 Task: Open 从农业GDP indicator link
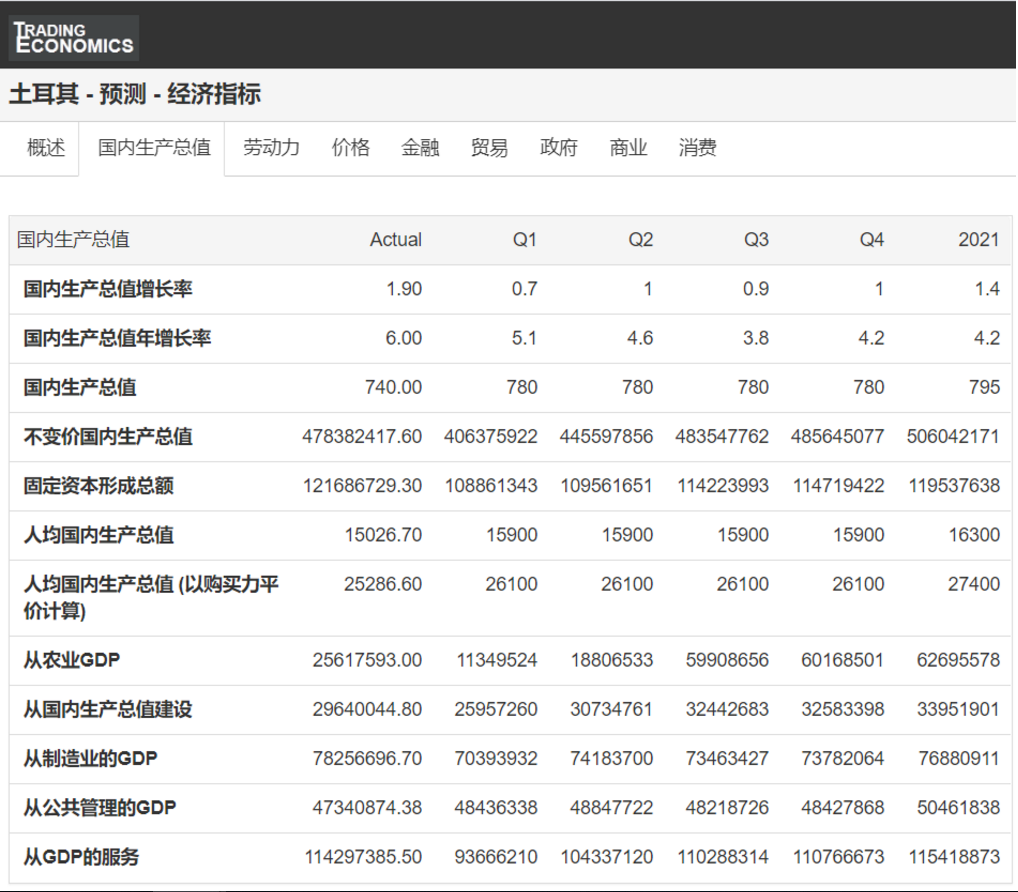pos(71,660)
